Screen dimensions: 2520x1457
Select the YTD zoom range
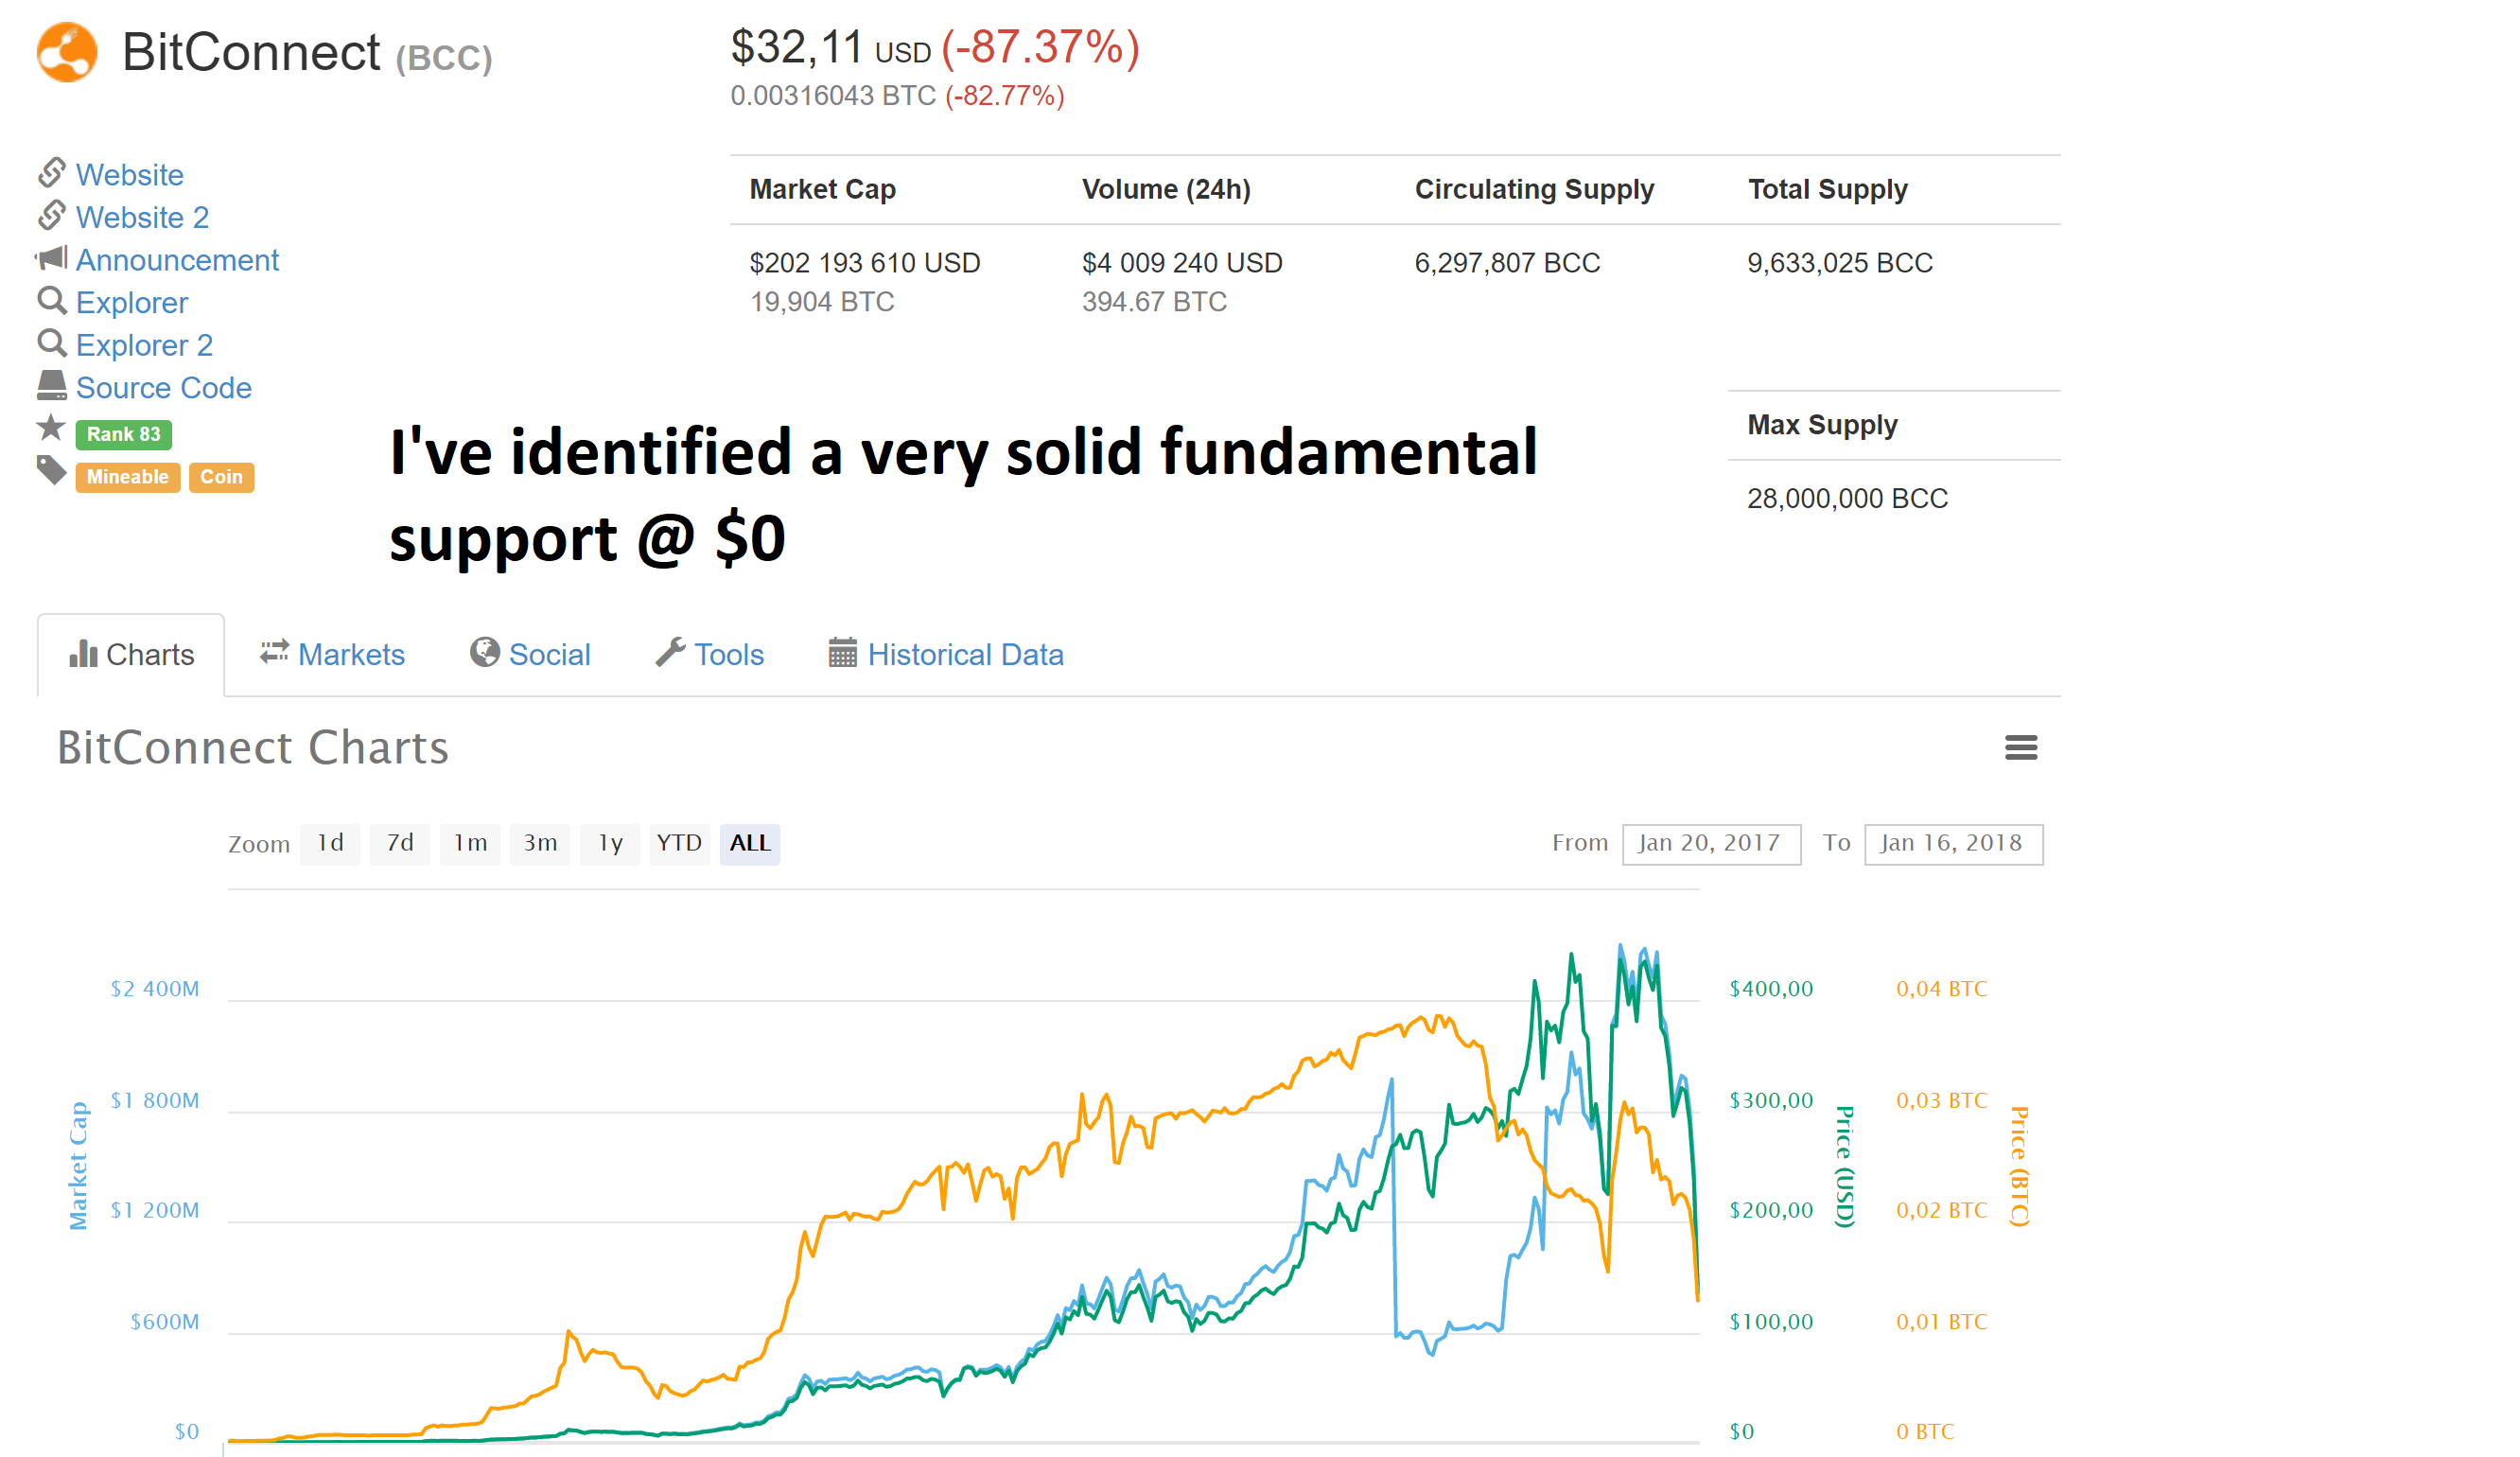679,843
